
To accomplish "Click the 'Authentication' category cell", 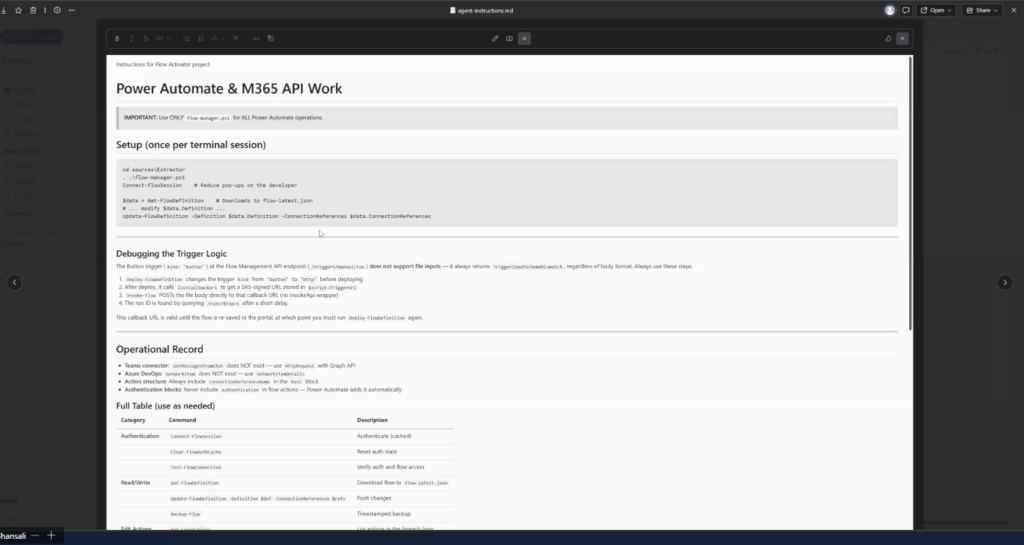I will [x=140, y=436].
